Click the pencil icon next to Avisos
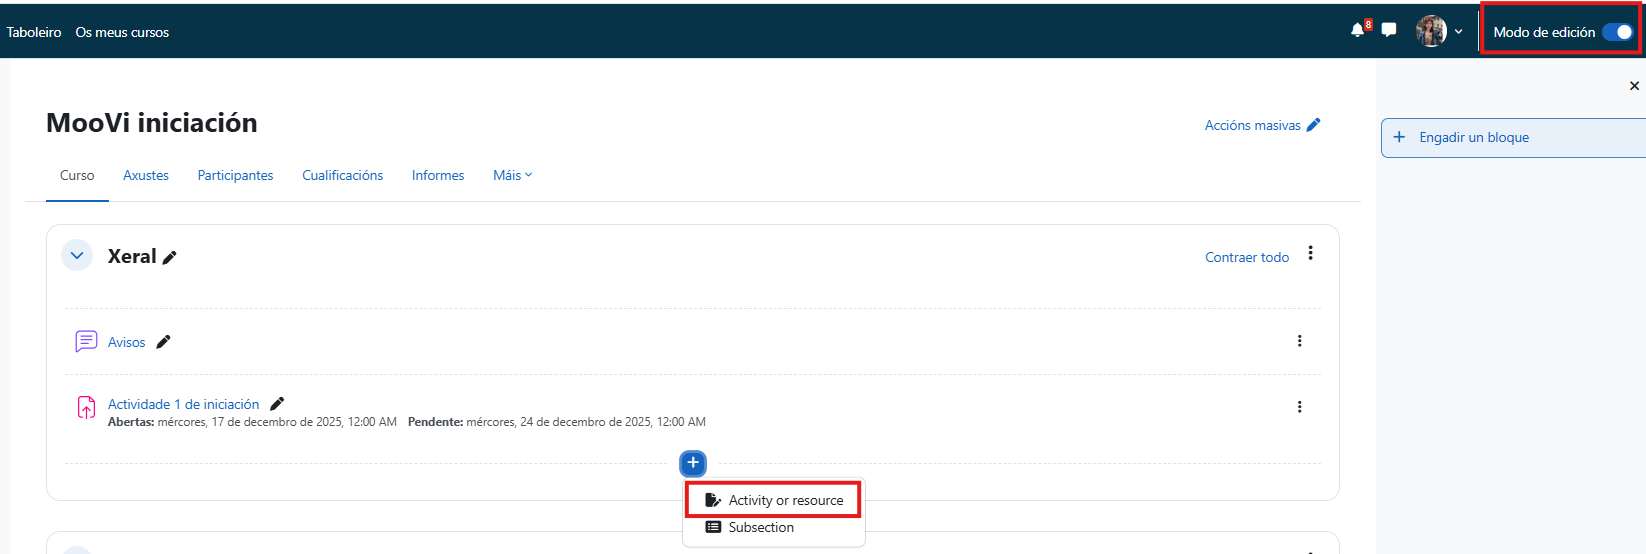The height and width of the screenshot is (554, 1646). (x=164, y=342)
